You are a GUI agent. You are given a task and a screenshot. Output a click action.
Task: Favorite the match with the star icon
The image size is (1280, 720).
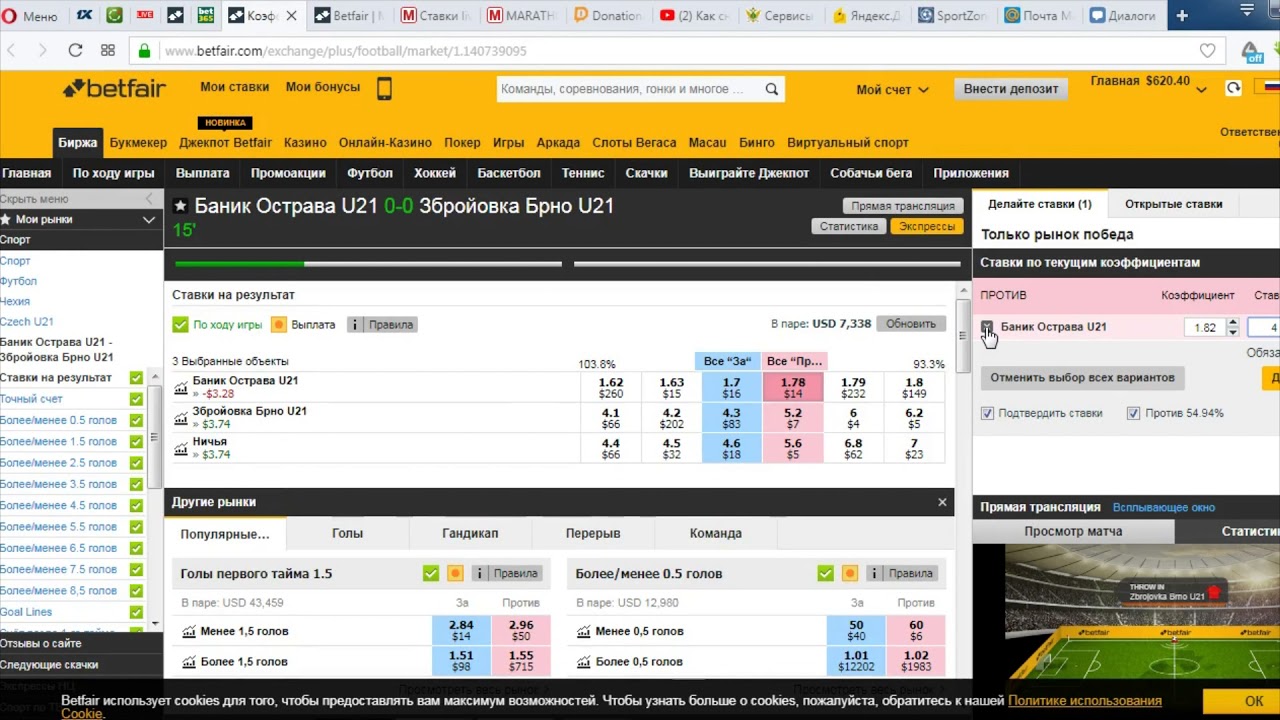coord(180,206)
